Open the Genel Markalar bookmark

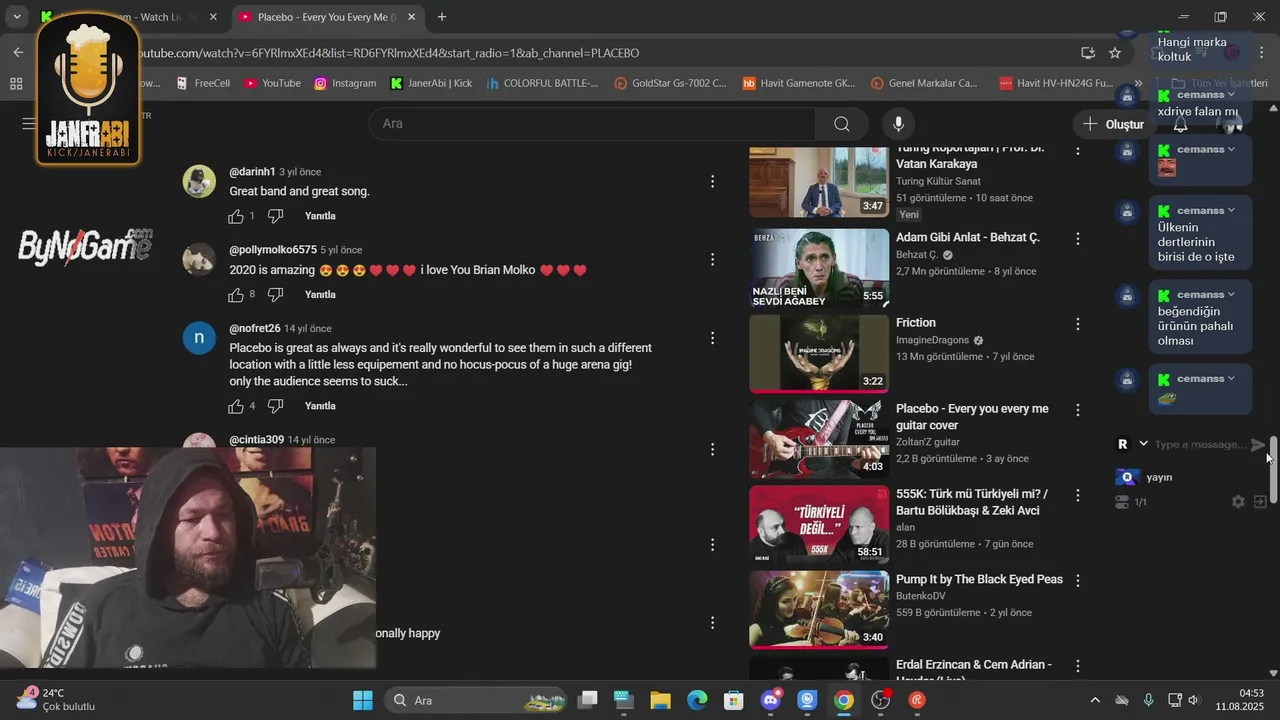(924, 83)
